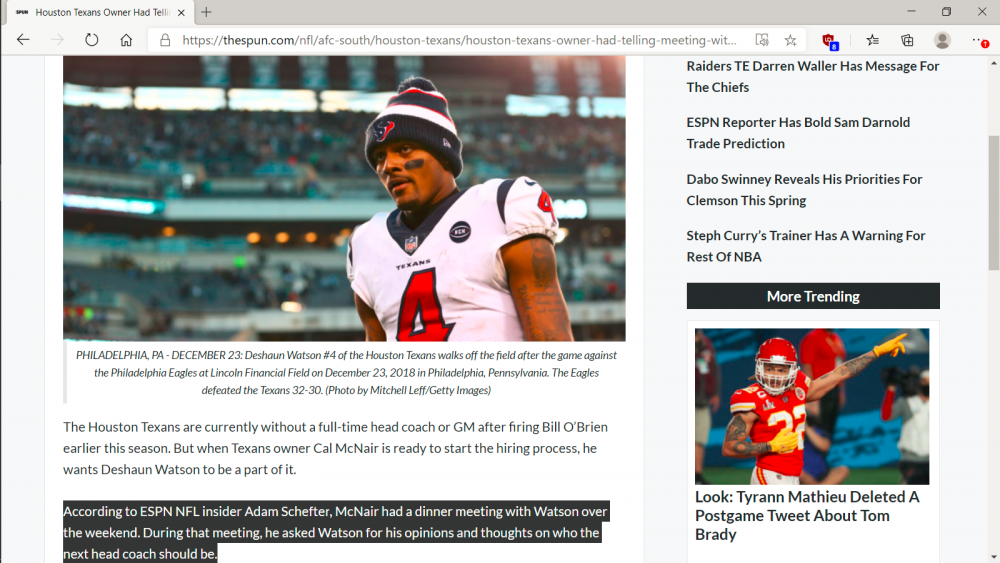Click the address bar URL field
1000x563 pixels.
click(x=460, y=41)
